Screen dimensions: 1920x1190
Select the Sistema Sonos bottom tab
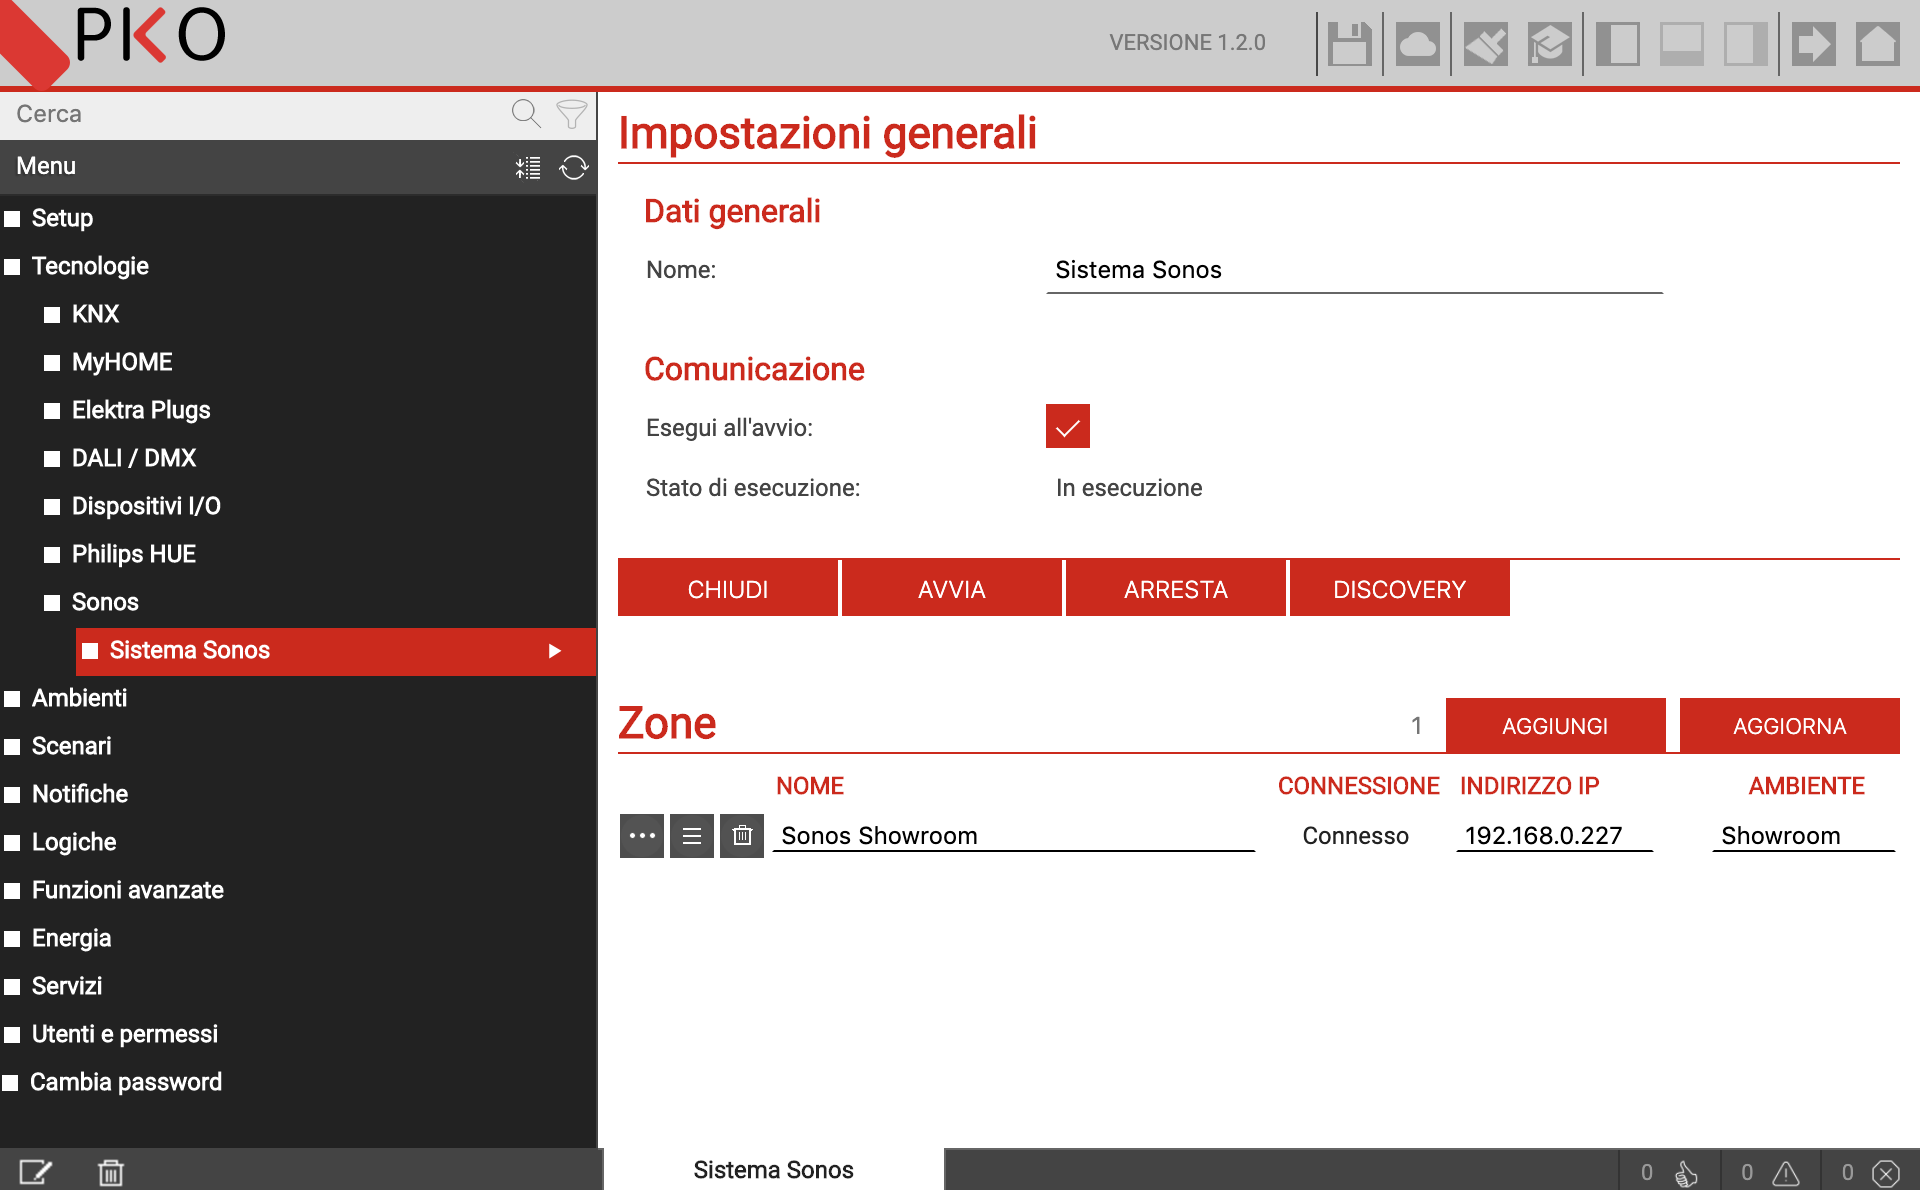pyautogui.click(x=774, y=1170)
